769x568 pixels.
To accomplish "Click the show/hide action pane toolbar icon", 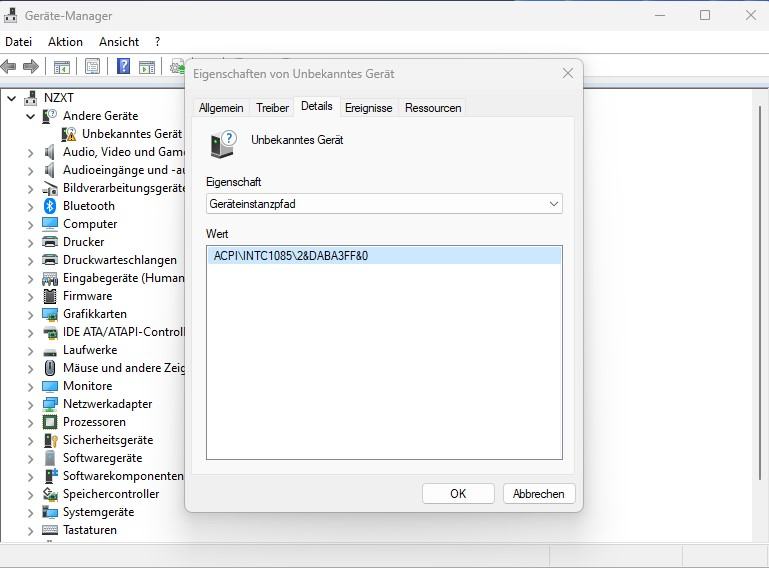I will [147, 66].
